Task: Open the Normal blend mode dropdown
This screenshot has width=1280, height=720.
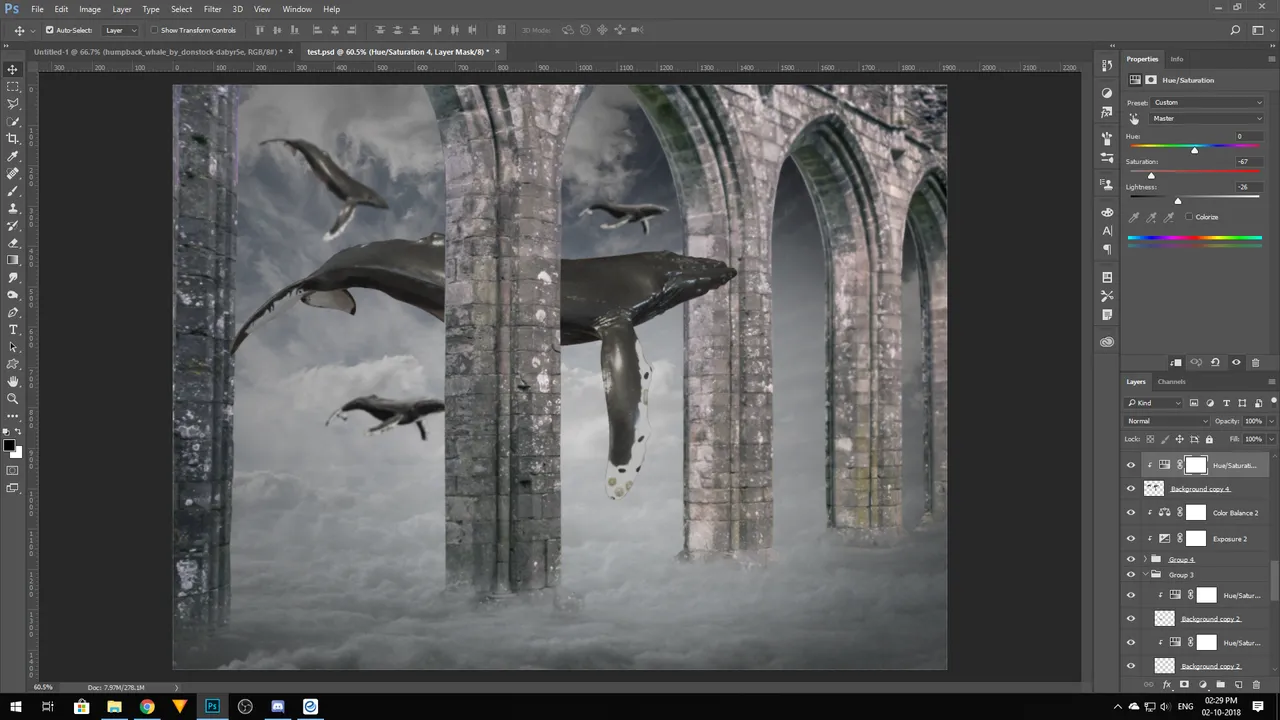Action: tap(1167, 421)
